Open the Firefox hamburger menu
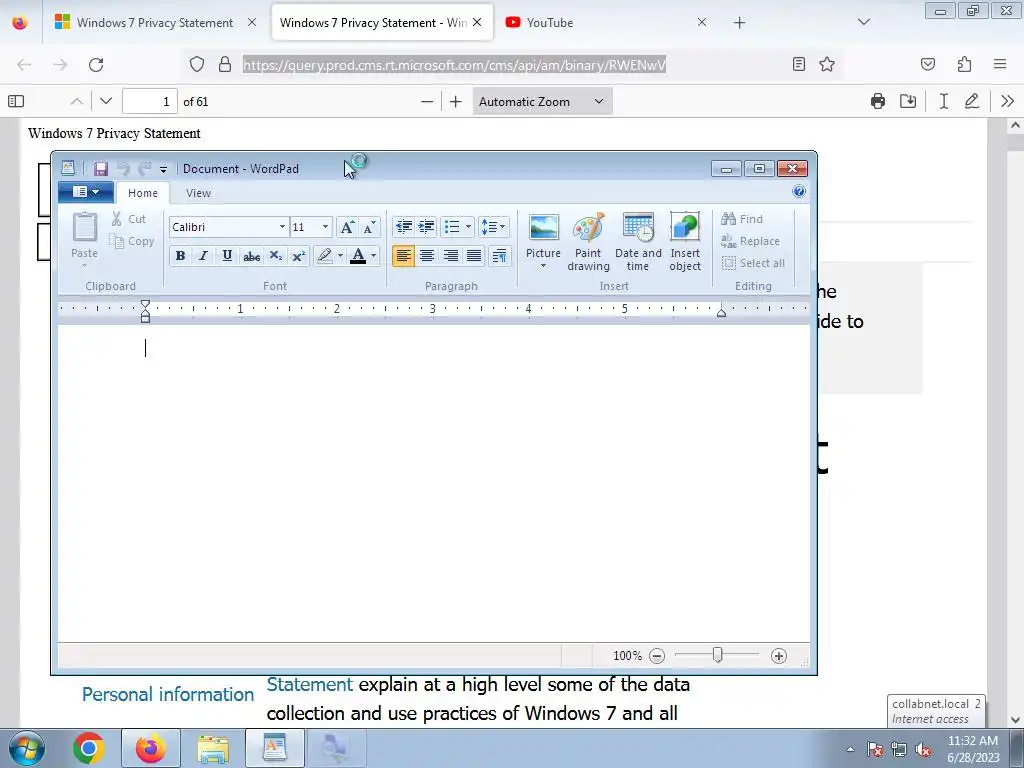Screen dimensions: 1024x768 tap(1000, 64)
